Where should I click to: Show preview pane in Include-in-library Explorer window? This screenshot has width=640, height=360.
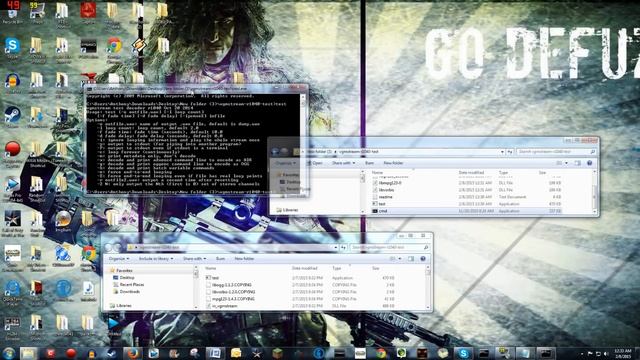(411, 259)
